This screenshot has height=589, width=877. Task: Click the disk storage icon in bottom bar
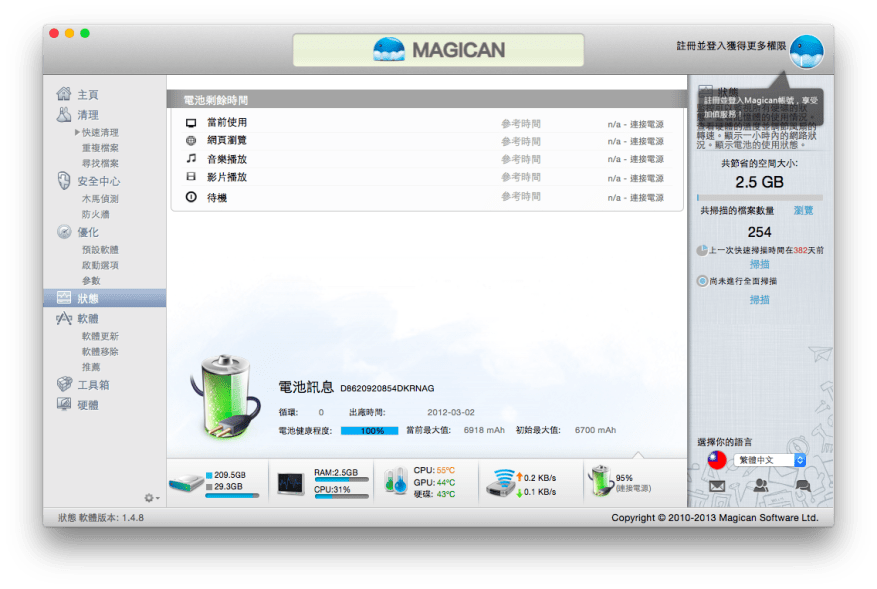[x=185, y=483]
